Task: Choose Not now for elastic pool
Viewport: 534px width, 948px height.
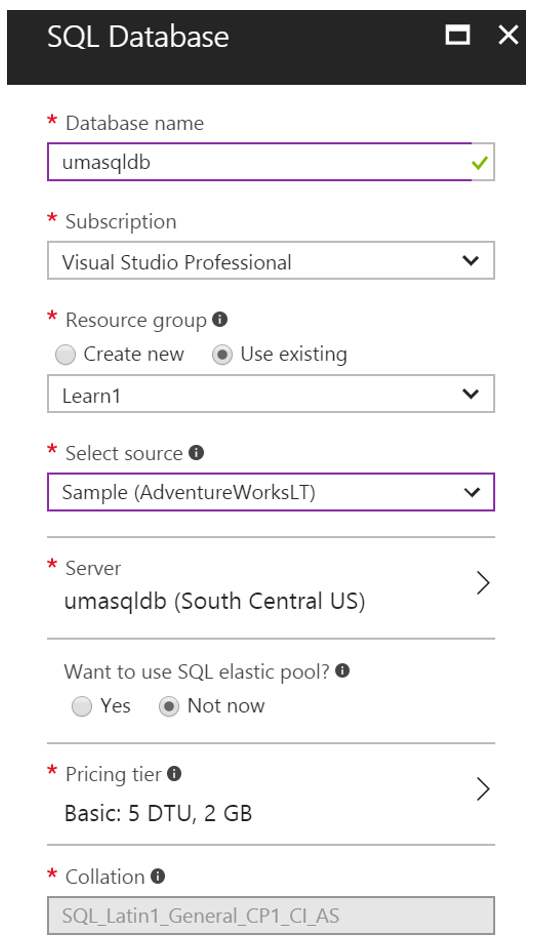Action: [169, 706]
